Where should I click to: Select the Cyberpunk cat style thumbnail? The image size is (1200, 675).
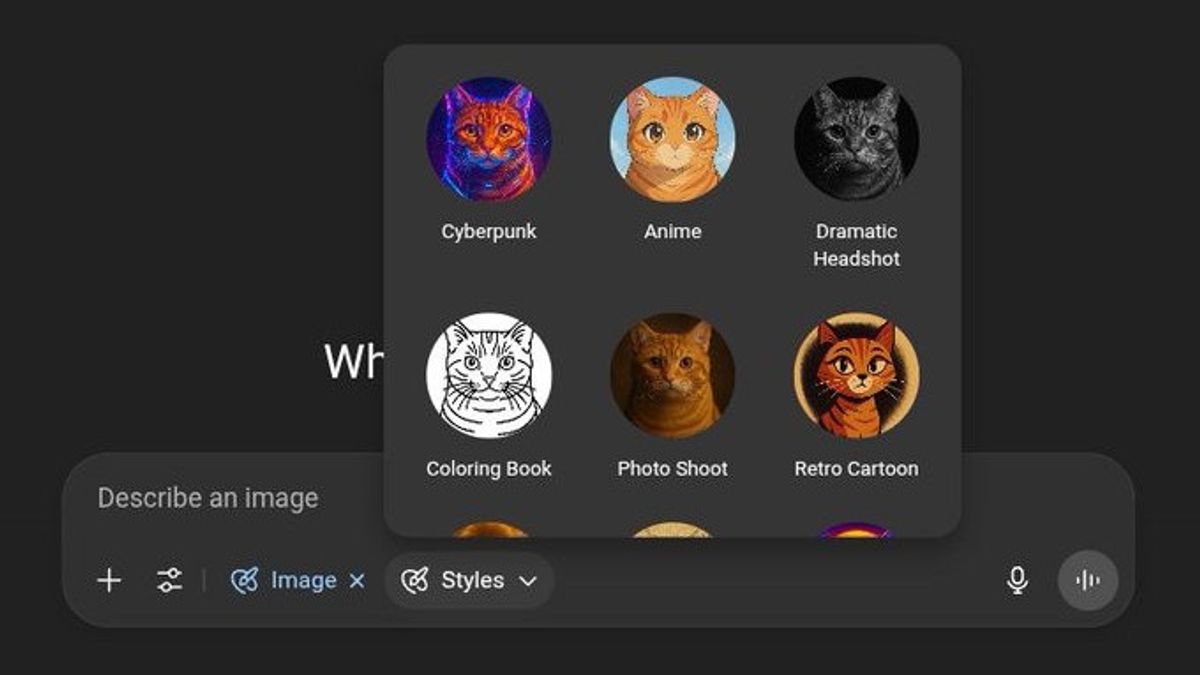point(489,139)
